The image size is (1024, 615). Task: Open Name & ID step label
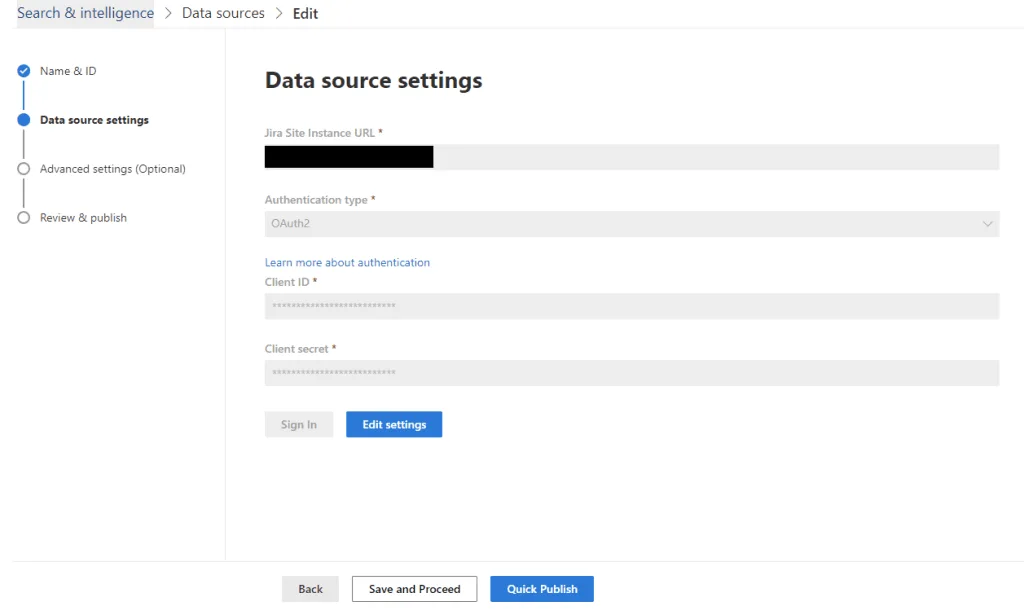[68, 71]
